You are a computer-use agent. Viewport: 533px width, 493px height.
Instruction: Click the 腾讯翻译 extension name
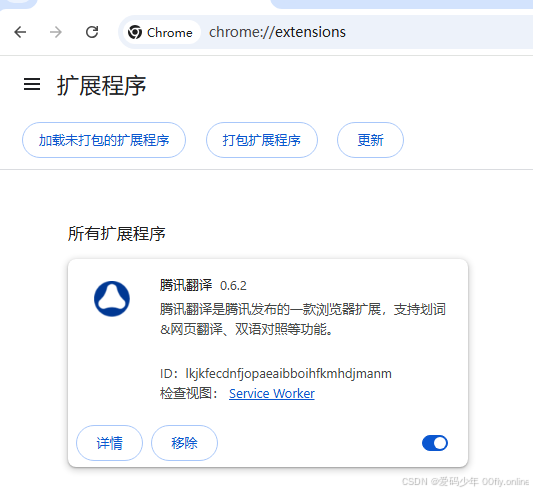[186, 285]
